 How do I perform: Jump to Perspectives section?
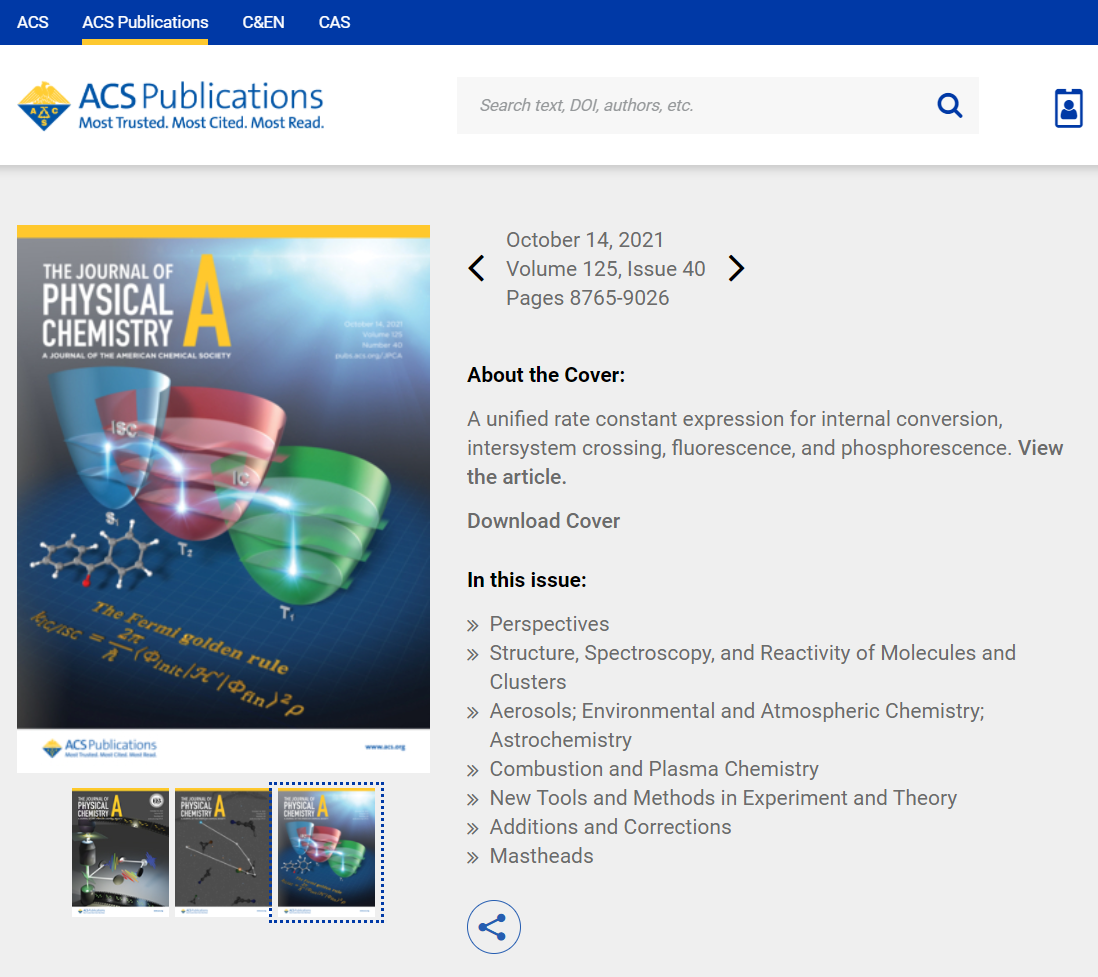coord(549,624)
